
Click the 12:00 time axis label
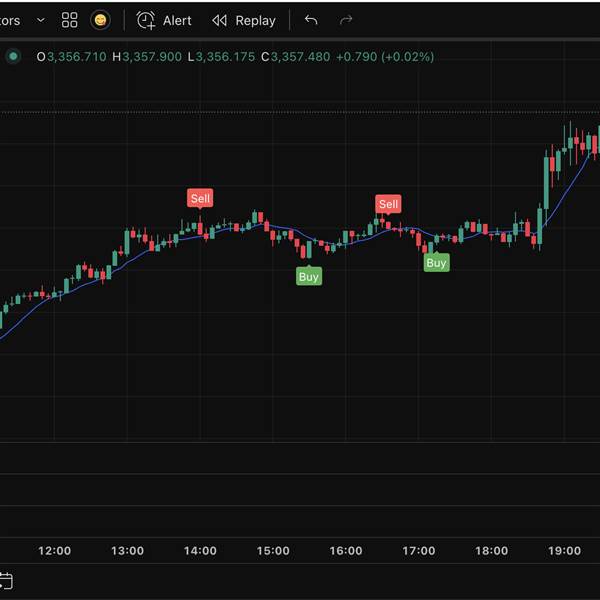54,551
